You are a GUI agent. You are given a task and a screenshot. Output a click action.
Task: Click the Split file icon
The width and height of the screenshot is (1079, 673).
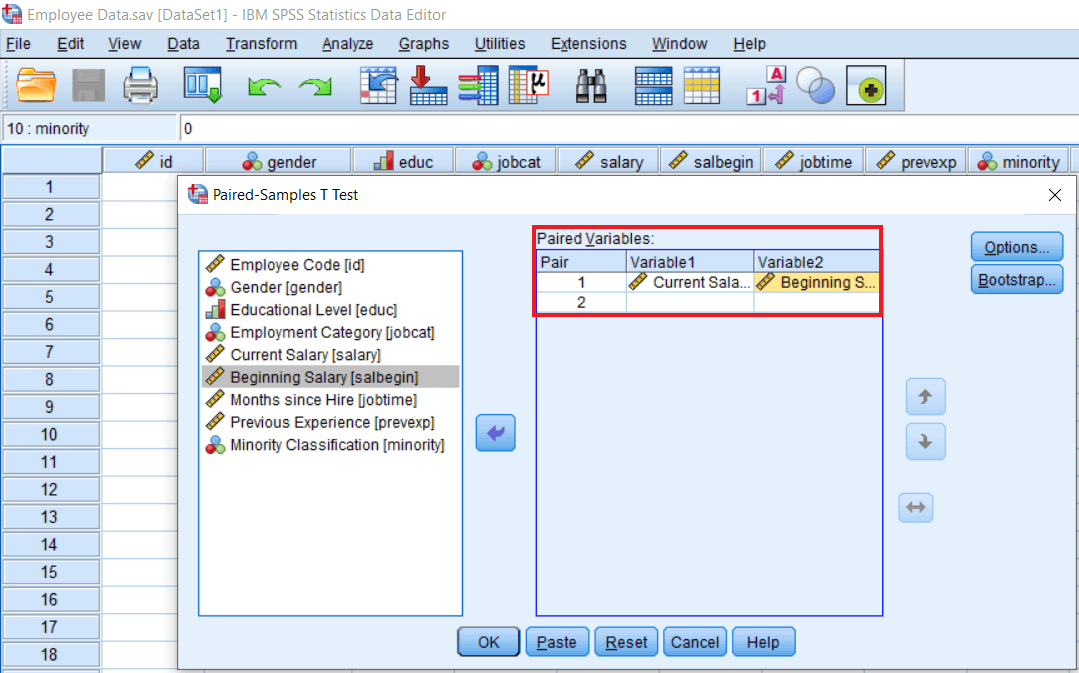tap(653, 86)
